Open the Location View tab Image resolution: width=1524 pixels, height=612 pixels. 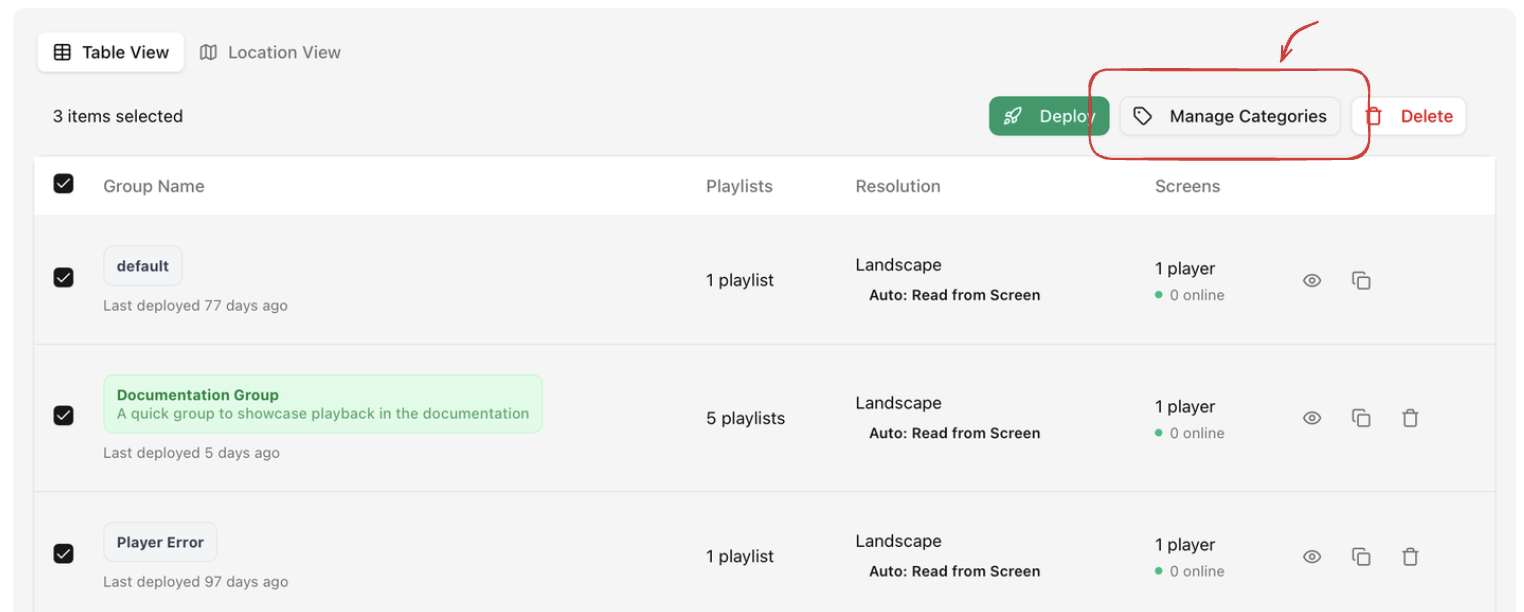pos(270,52)
